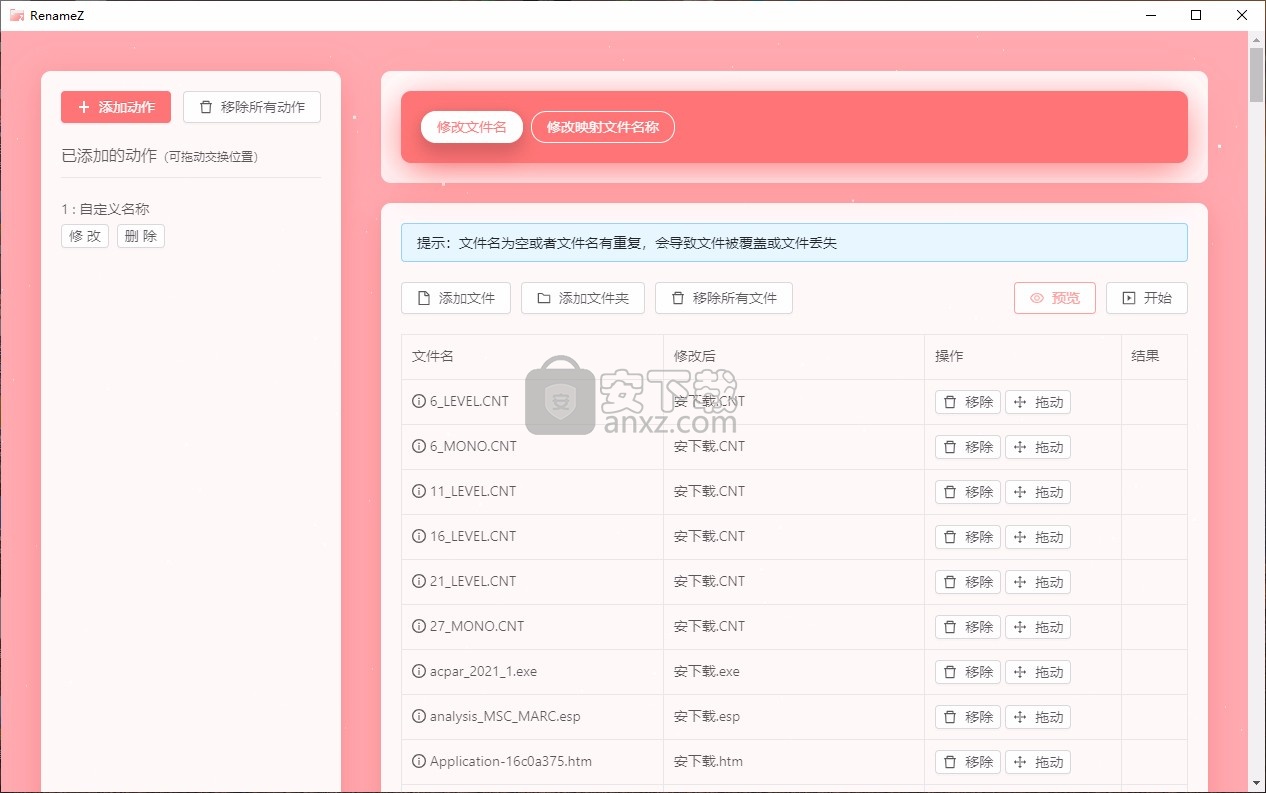Click 拖动 handle in 21_LEVEL.CNT row
1266x793 pixels.
[1038, 582]
